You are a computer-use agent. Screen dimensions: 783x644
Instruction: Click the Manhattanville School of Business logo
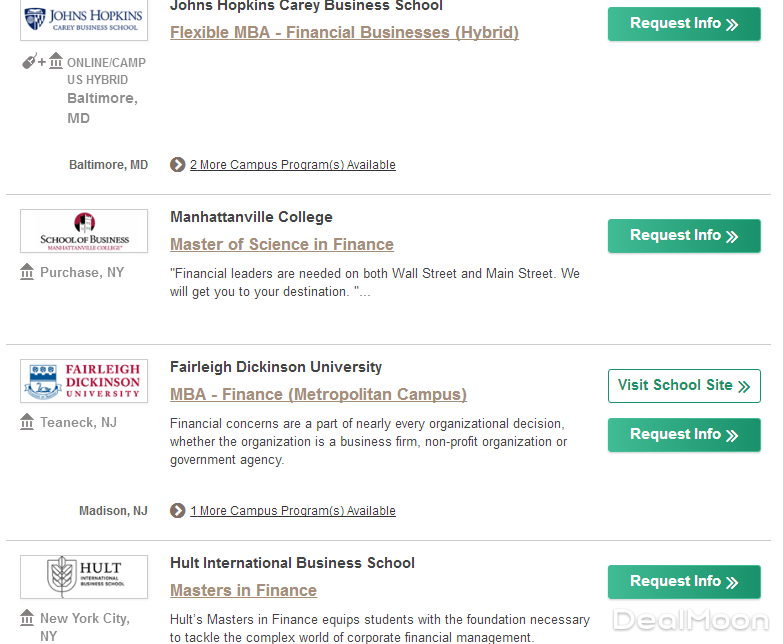click(84, 231)
